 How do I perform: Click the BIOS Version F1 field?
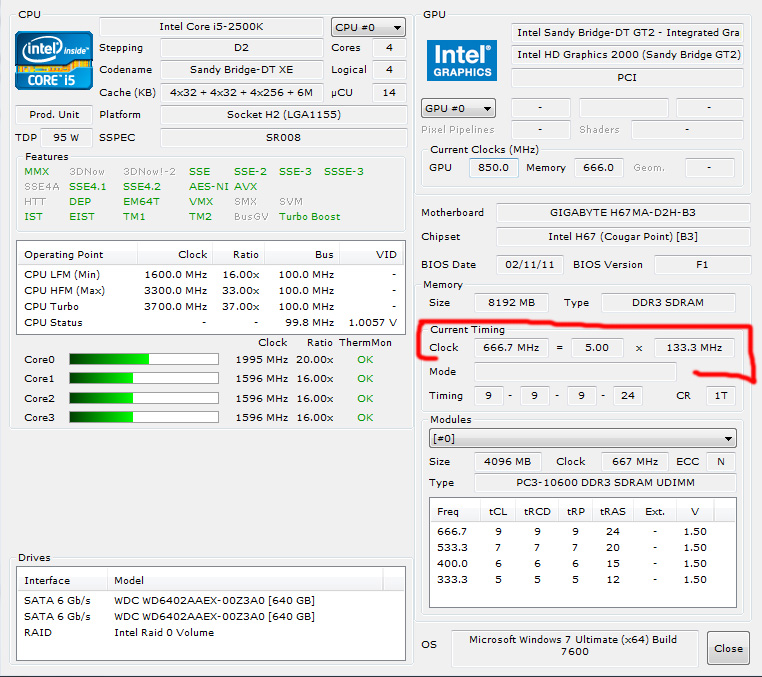click(x=702, y=264)
